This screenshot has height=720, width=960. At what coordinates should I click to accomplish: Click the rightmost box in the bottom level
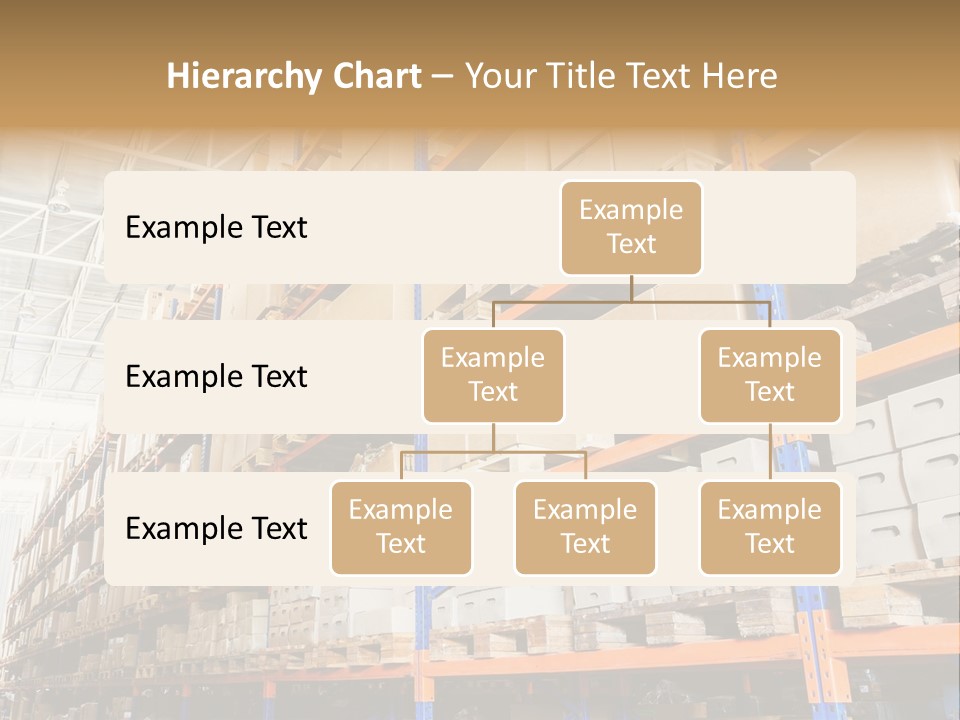pos(770,528)
